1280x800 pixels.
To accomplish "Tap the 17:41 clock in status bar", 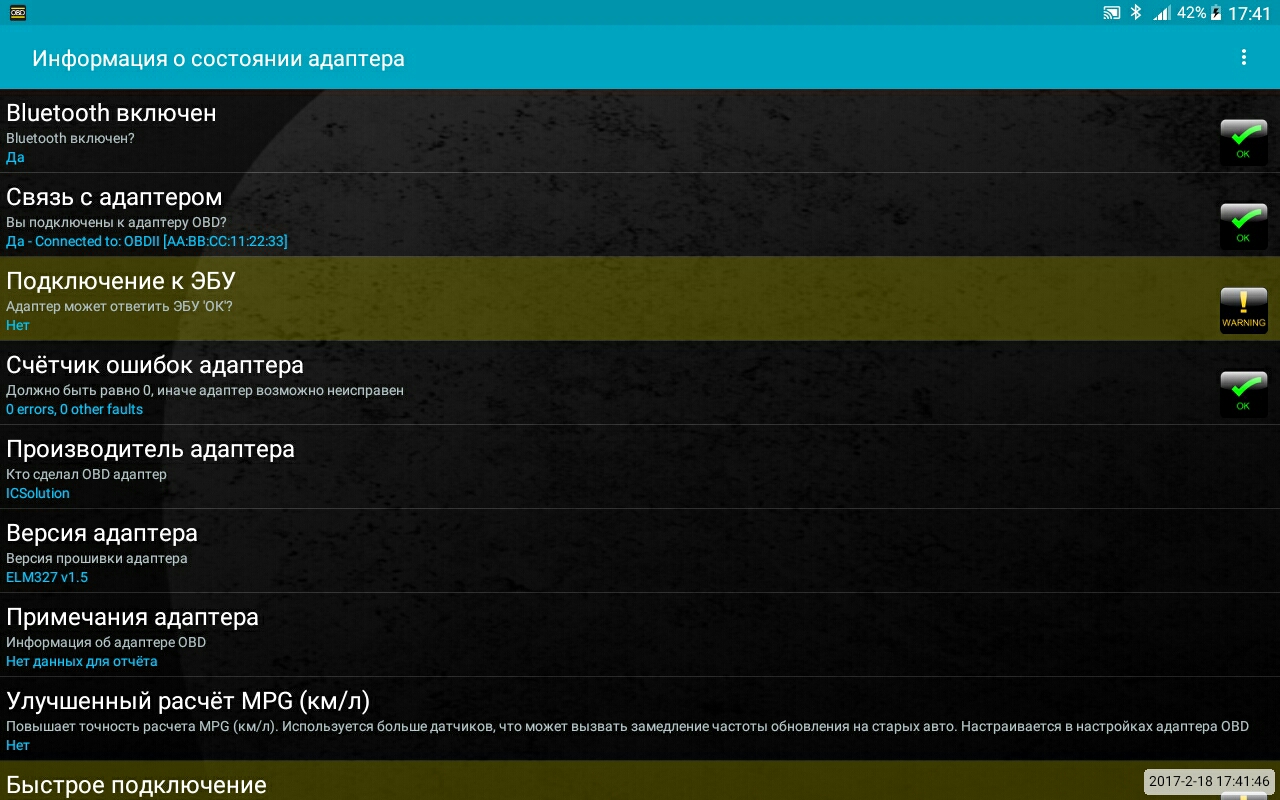I will [1249, 13].
